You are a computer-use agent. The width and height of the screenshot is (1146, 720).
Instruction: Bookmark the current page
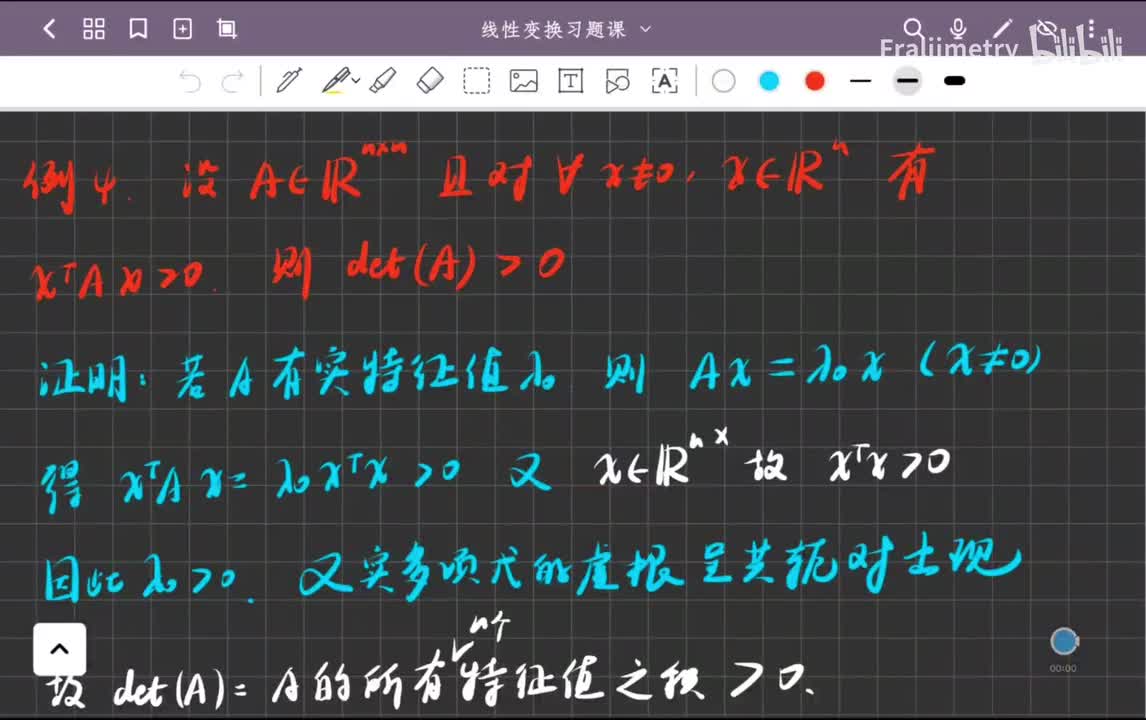[x=138, y=29]
